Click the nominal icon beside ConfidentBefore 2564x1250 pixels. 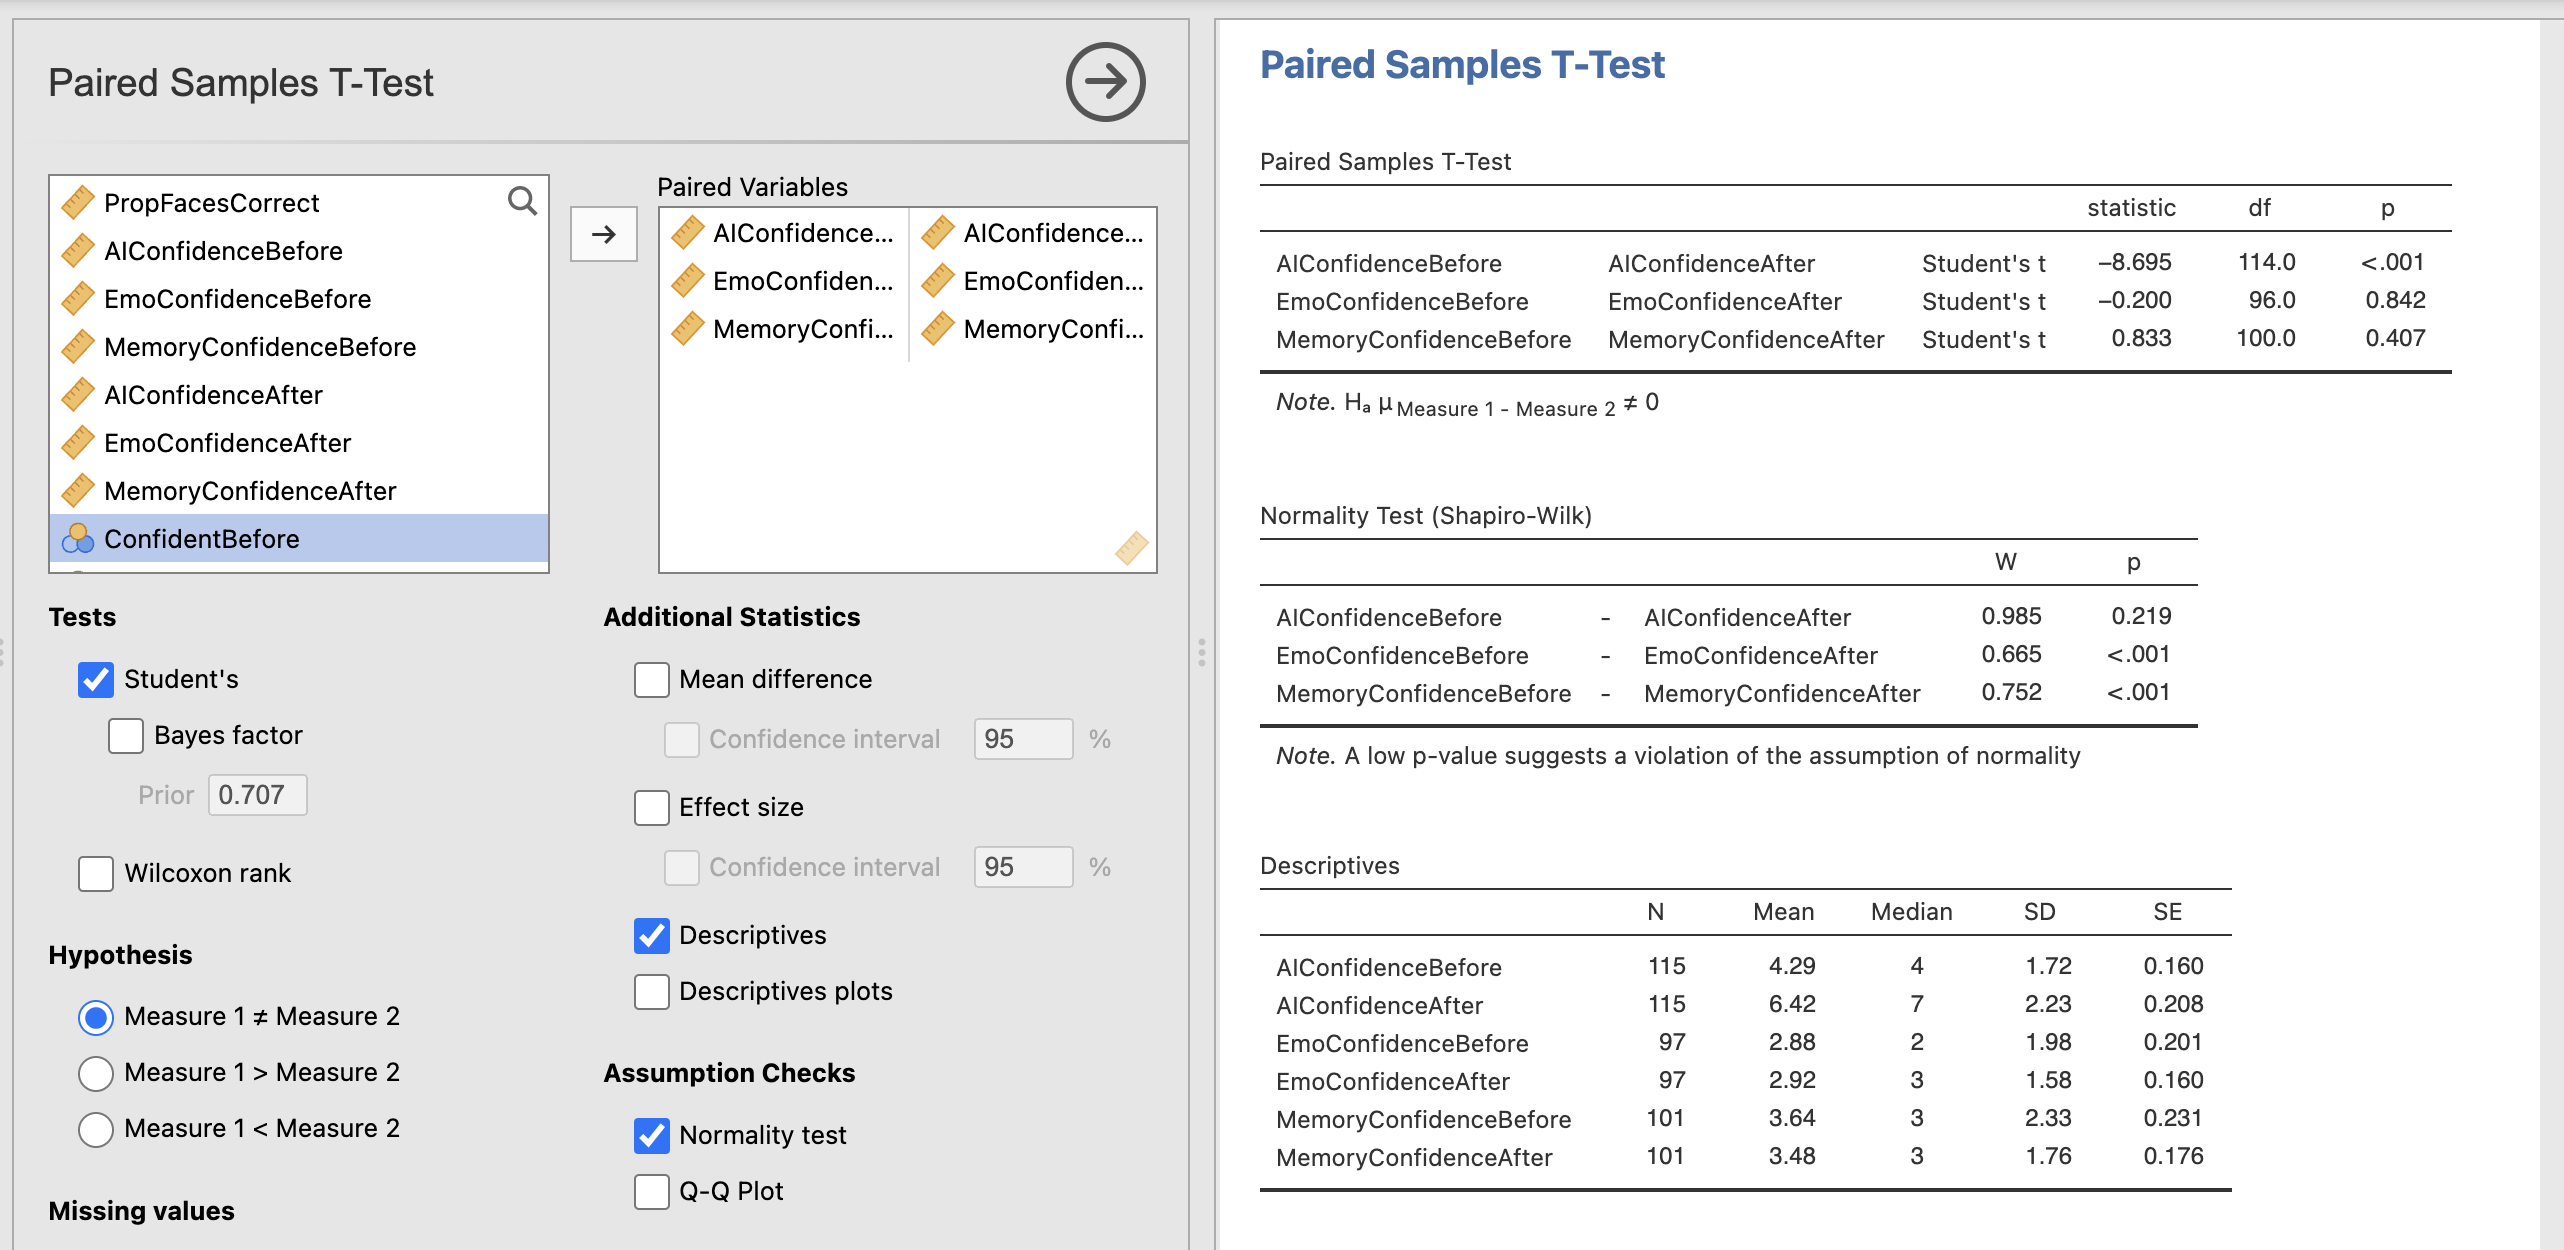click(x=78, y=539)
